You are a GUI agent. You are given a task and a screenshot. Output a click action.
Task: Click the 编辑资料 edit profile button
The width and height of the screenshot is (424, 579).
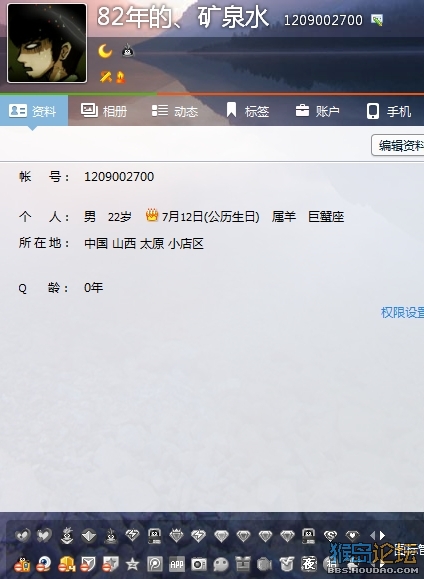[x=398, y=145]
